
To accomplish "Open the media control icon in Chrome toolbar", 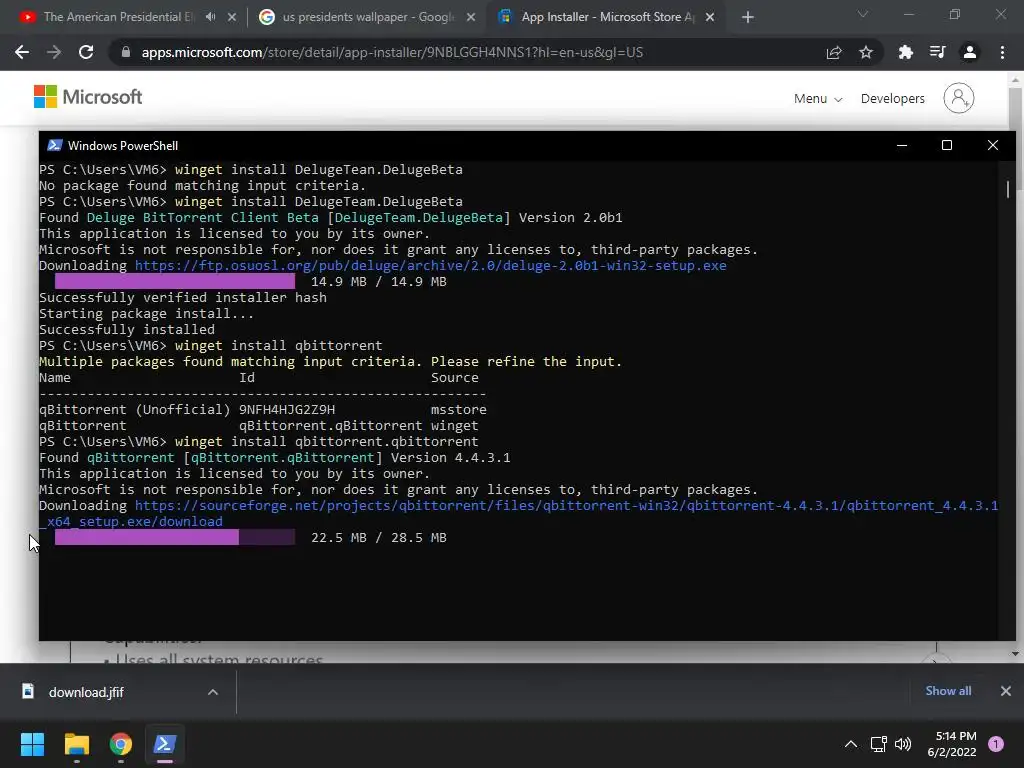I will pos(938,52).
